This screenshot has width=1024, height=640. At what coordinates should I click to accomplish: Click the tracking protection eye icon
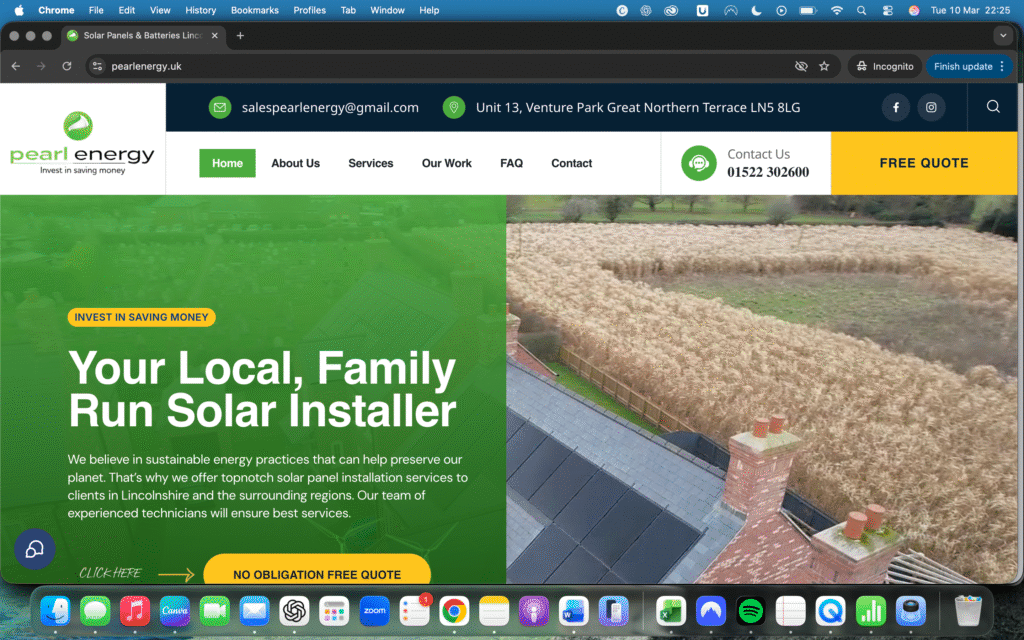click(800, 66)
